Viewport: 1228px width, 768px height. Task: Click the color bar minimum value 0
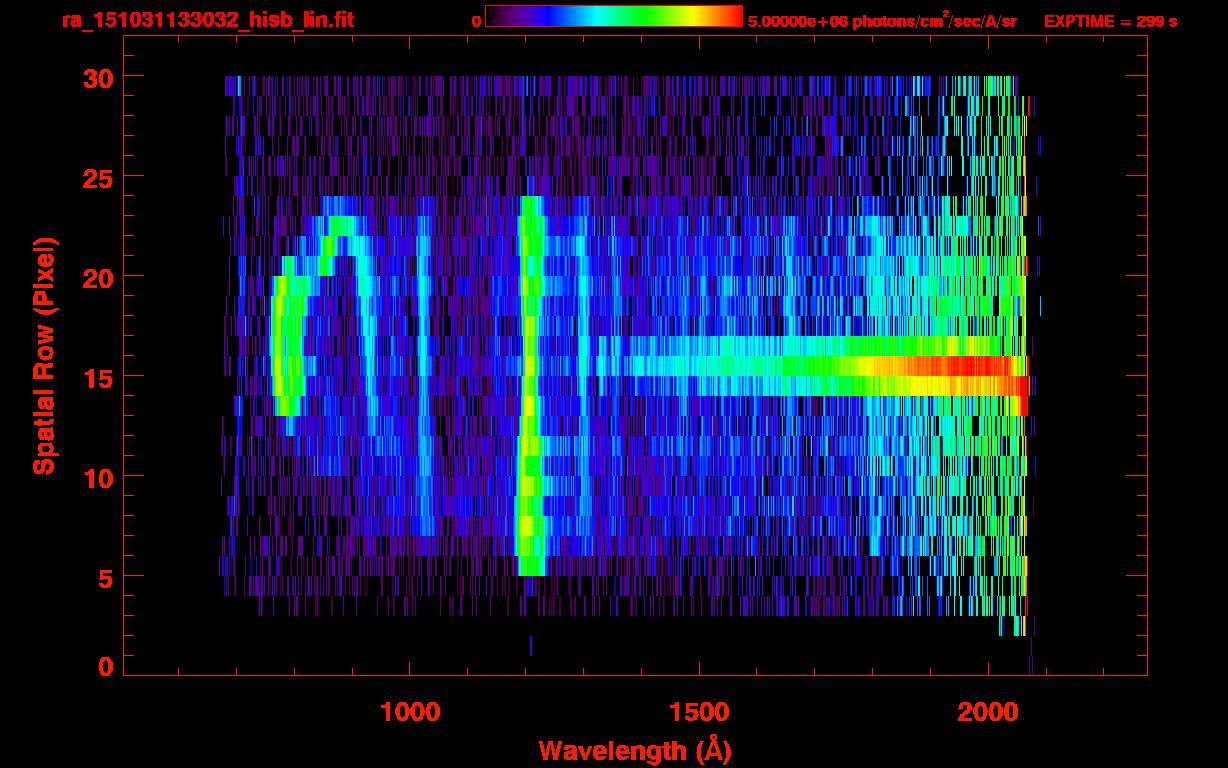click(x=476, y=21)
